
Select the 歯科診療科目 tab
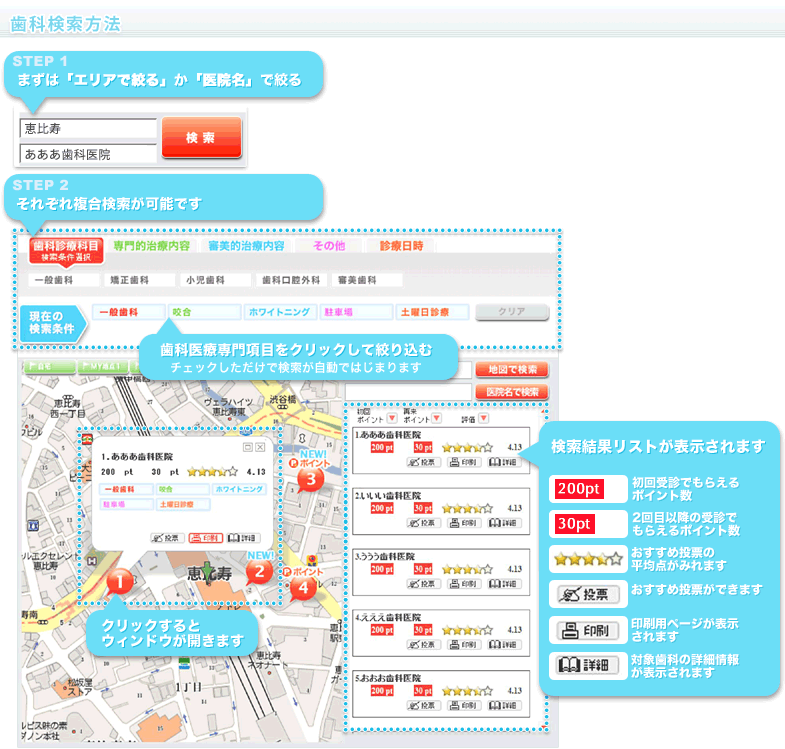pyautogui.click(x=66, y=250)
